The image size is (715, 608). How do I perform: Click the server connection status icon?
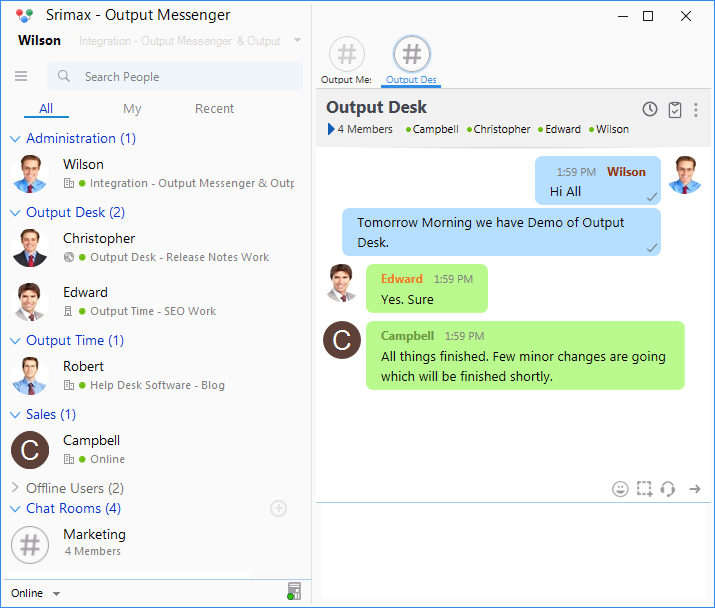[x=293, y=592]
